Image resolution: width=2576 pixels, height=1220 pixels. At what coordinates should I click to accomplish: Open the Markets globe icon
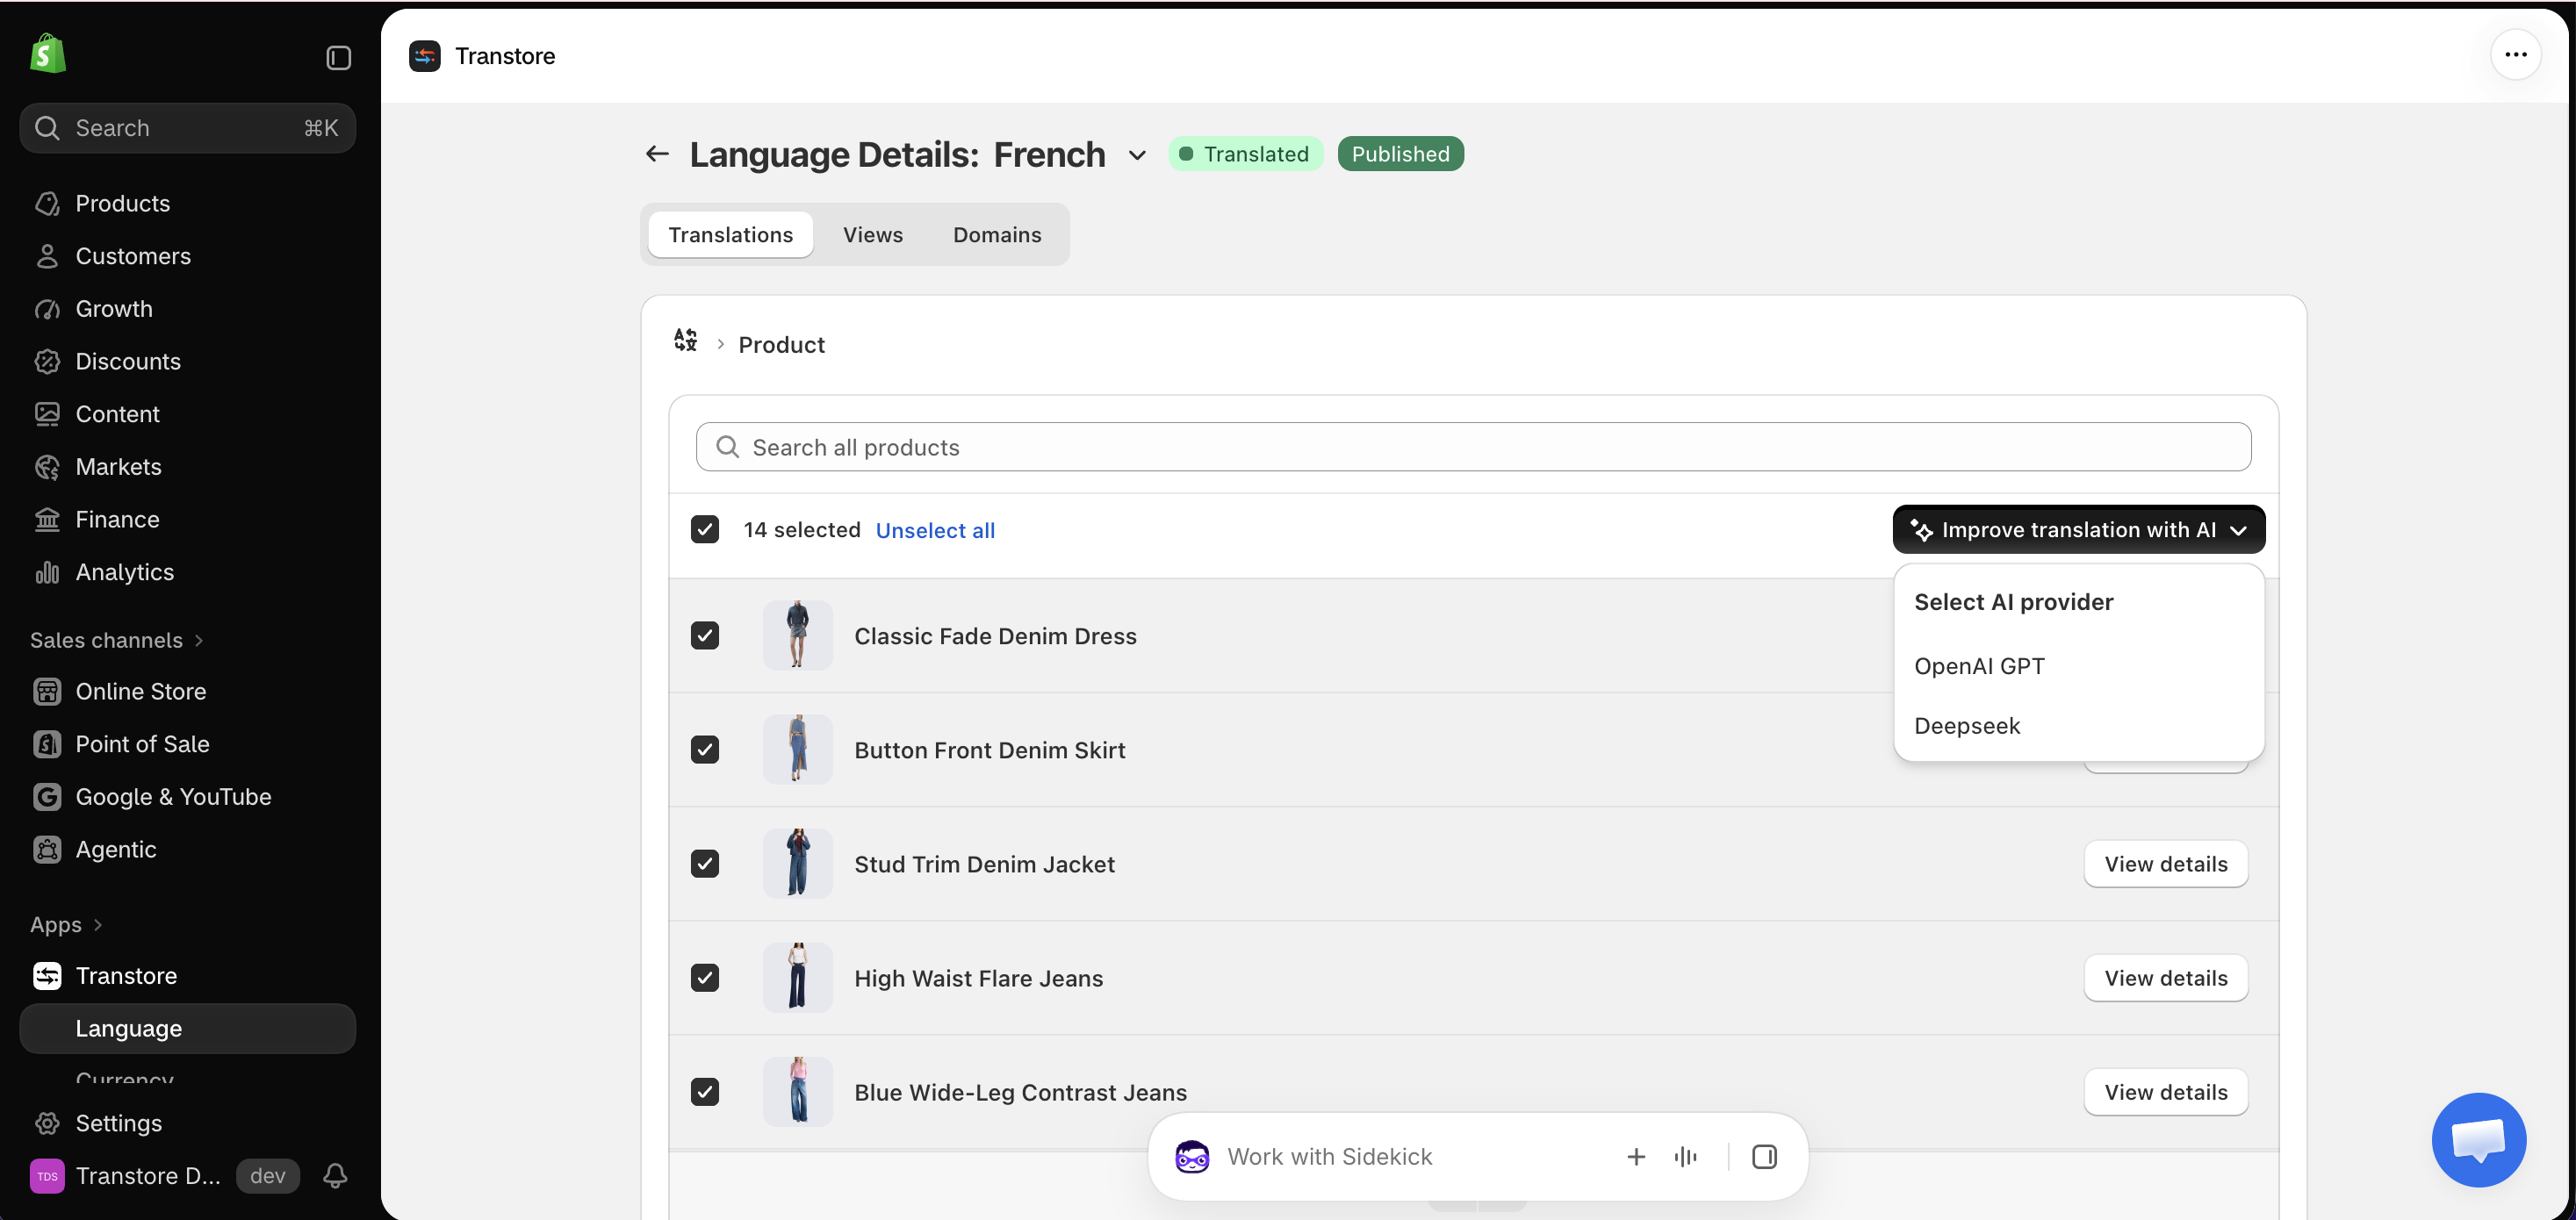click(x=47, y=467)
